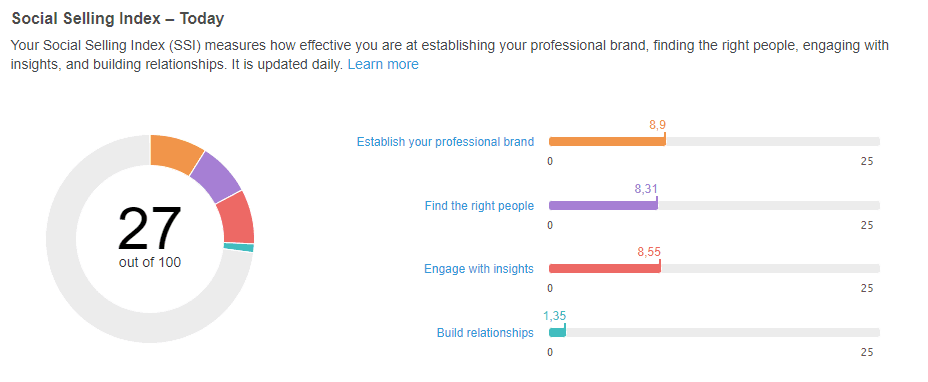Click the orange professional brand progress bar
The width and height of the screenshot is (928, 382).
(x=607, y=142)
